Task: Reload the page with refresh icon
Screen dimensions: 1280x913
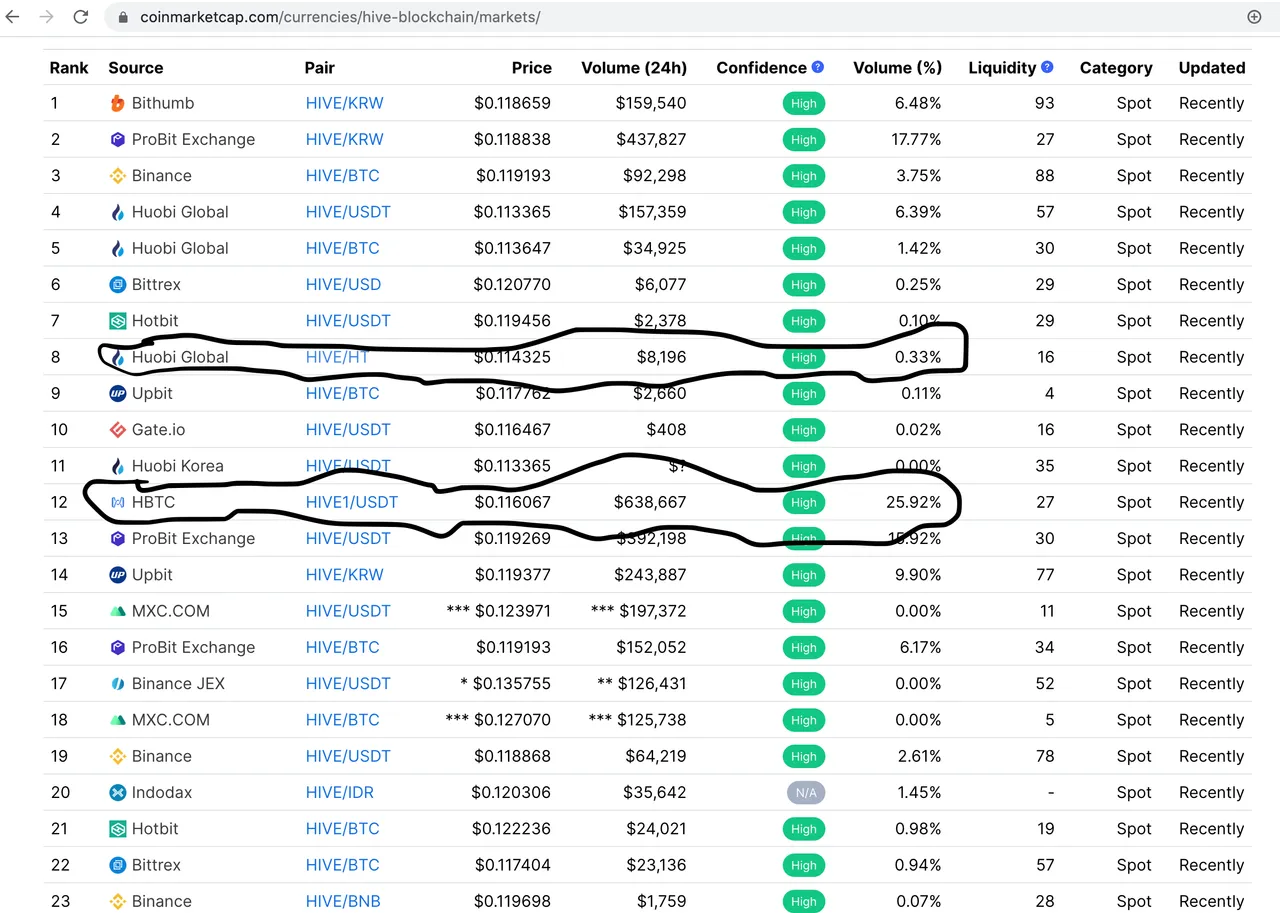Action: click(x=81, y=17)
